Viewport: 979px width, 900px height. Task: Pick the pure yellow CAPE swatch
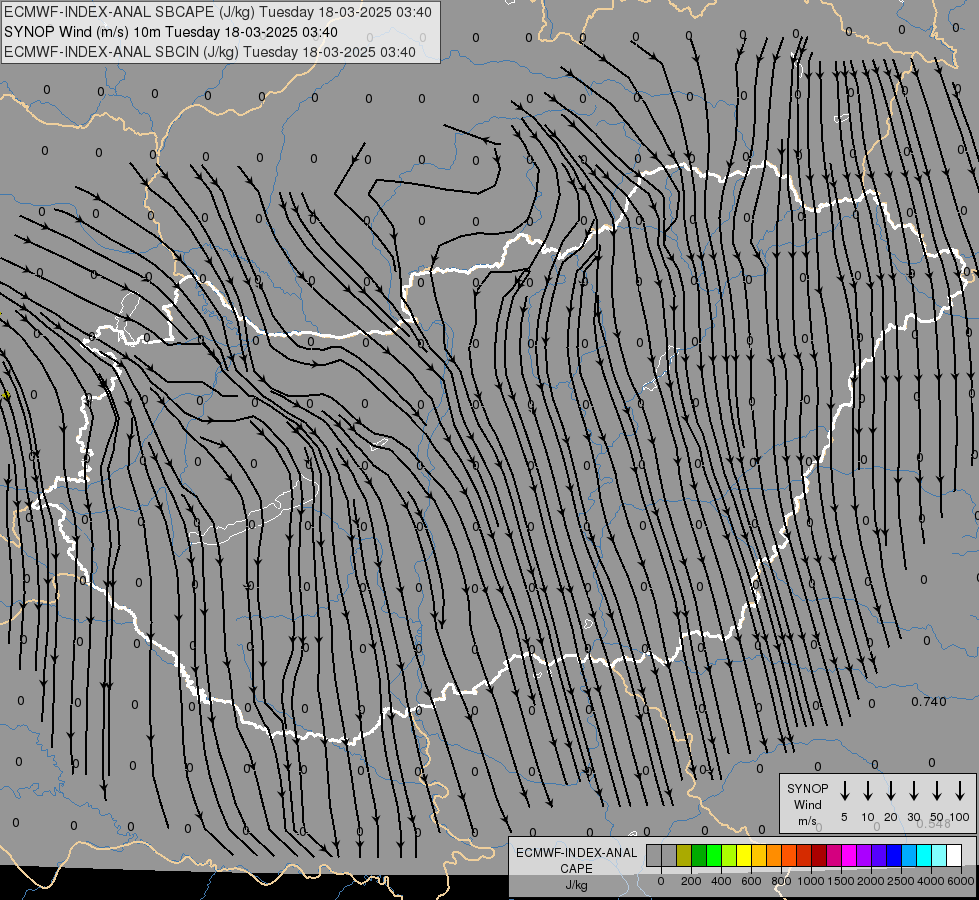(744, 855)
